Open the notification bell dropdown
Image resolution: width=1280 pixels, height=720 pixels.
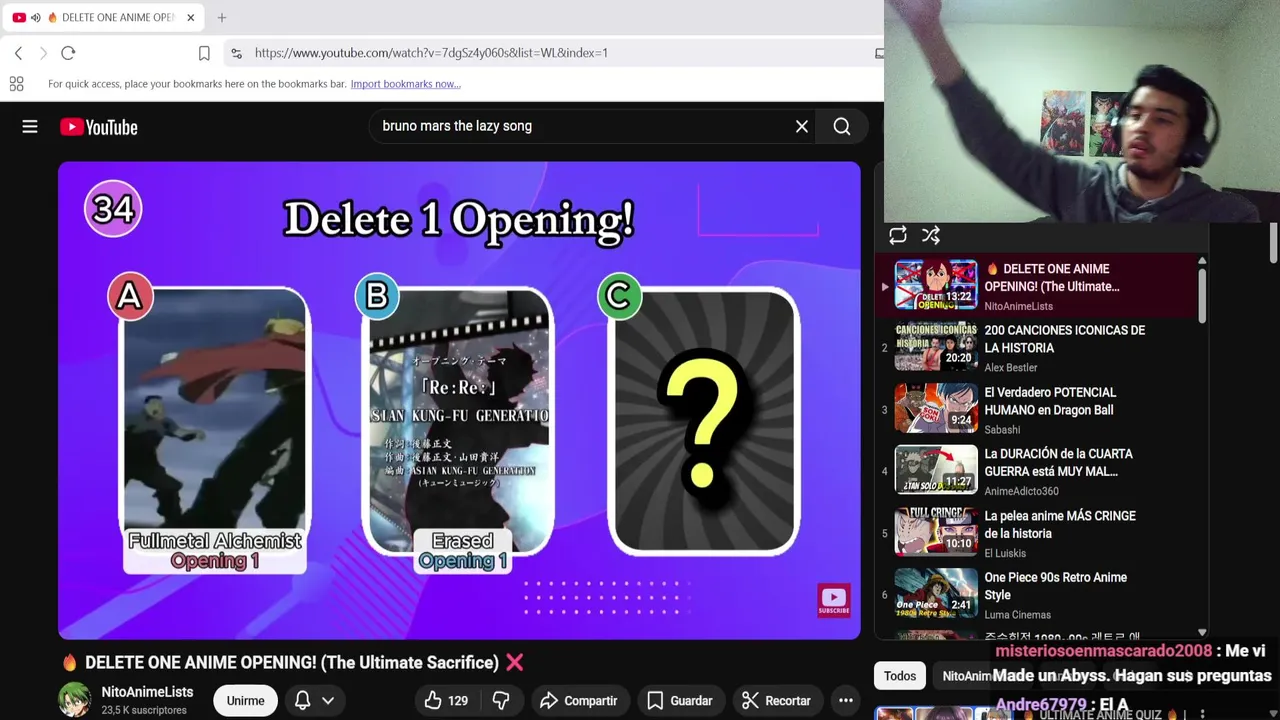point(313,701)
